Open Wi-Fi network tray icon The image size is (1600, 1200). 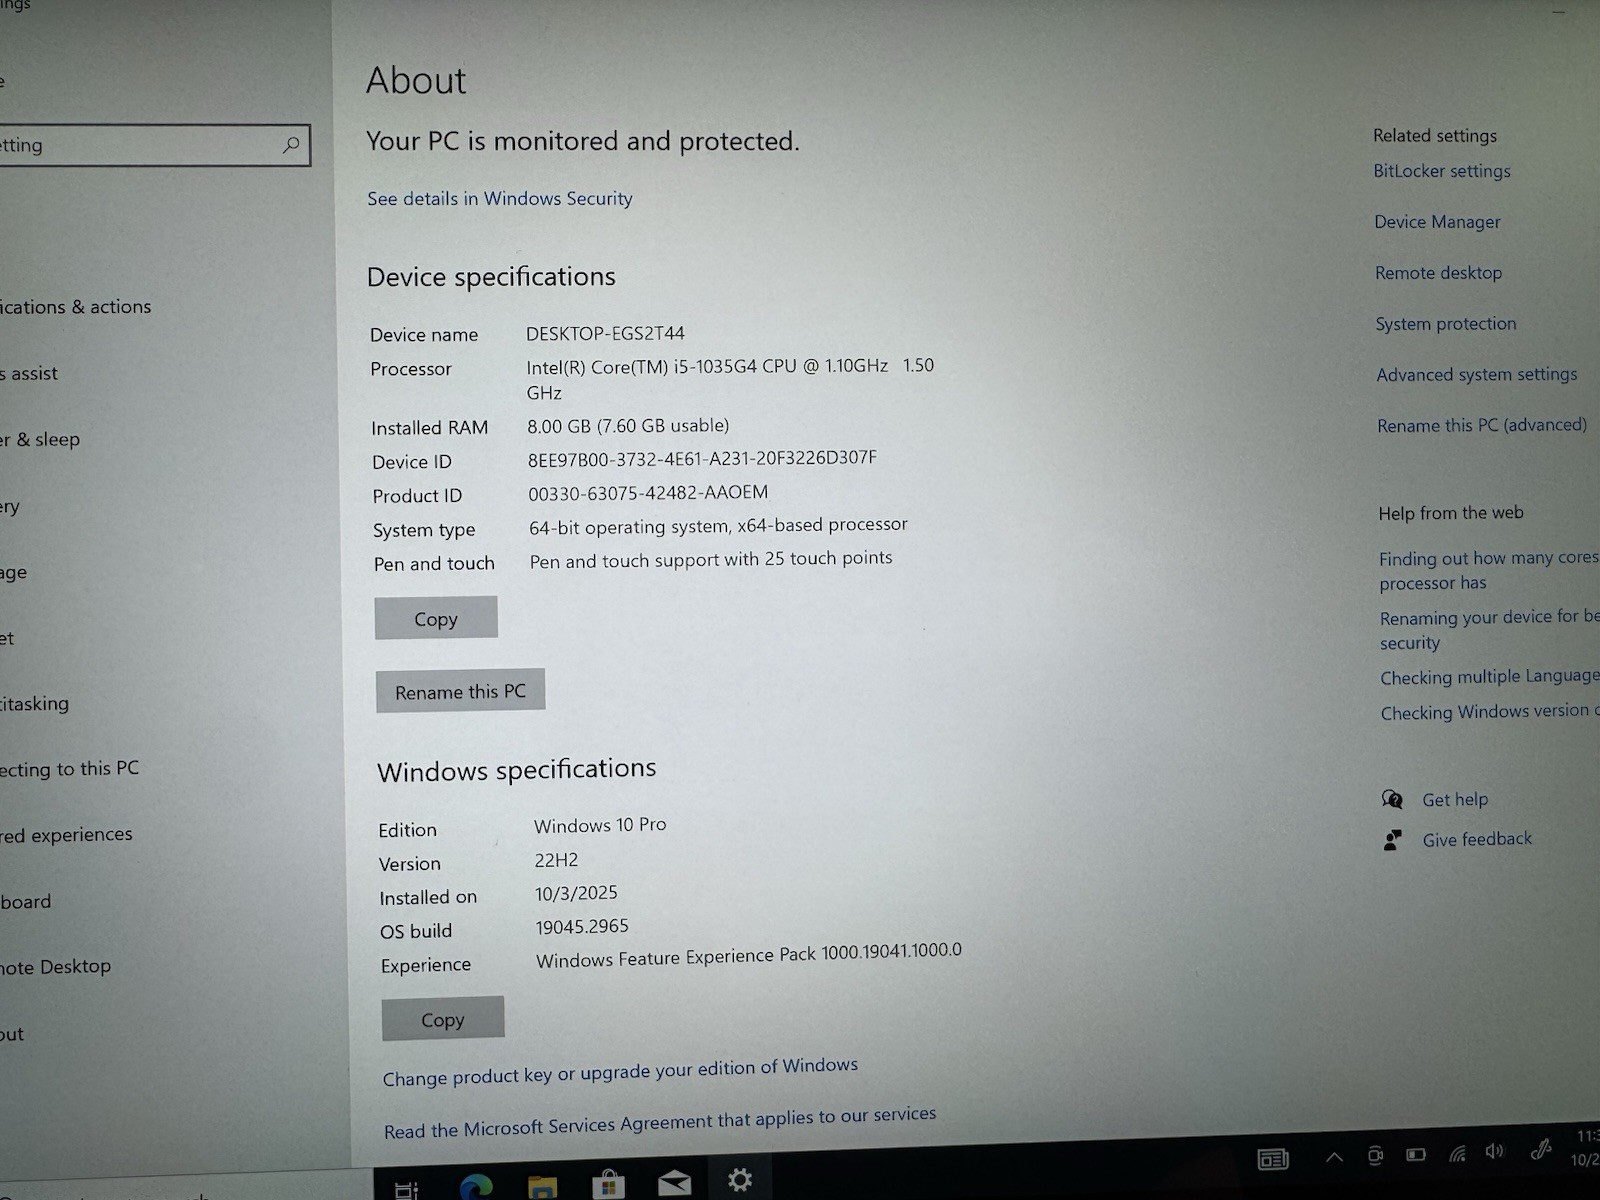click(1457, 1154)
